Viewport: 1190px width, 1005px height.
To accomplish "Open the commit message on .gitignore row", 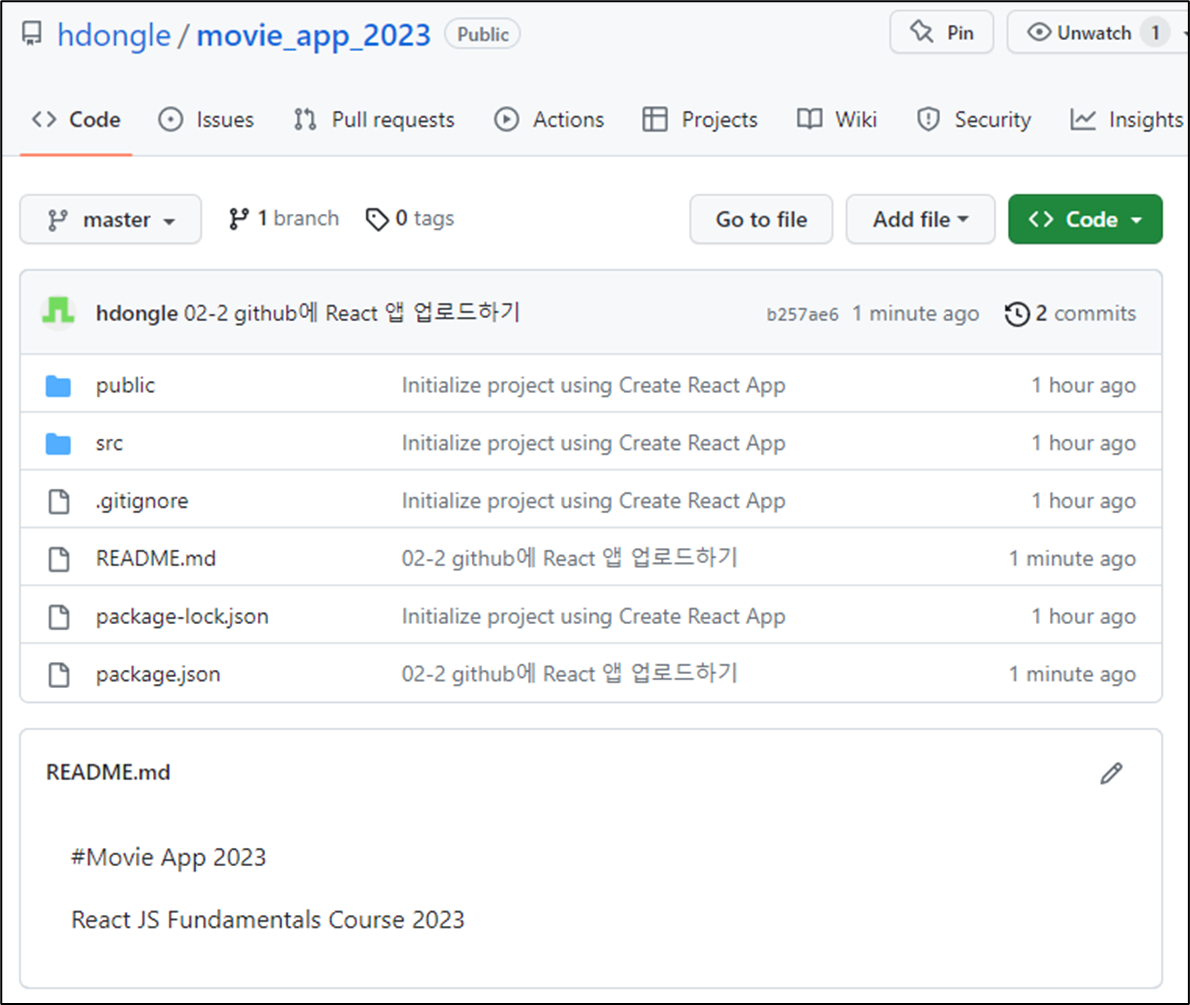I will point(593,501).
